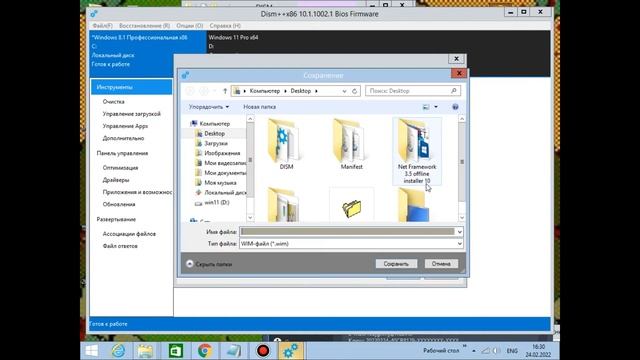640x360 pixels.
Task: Click ENG language indicator in tray
Action: pos(512,351)
